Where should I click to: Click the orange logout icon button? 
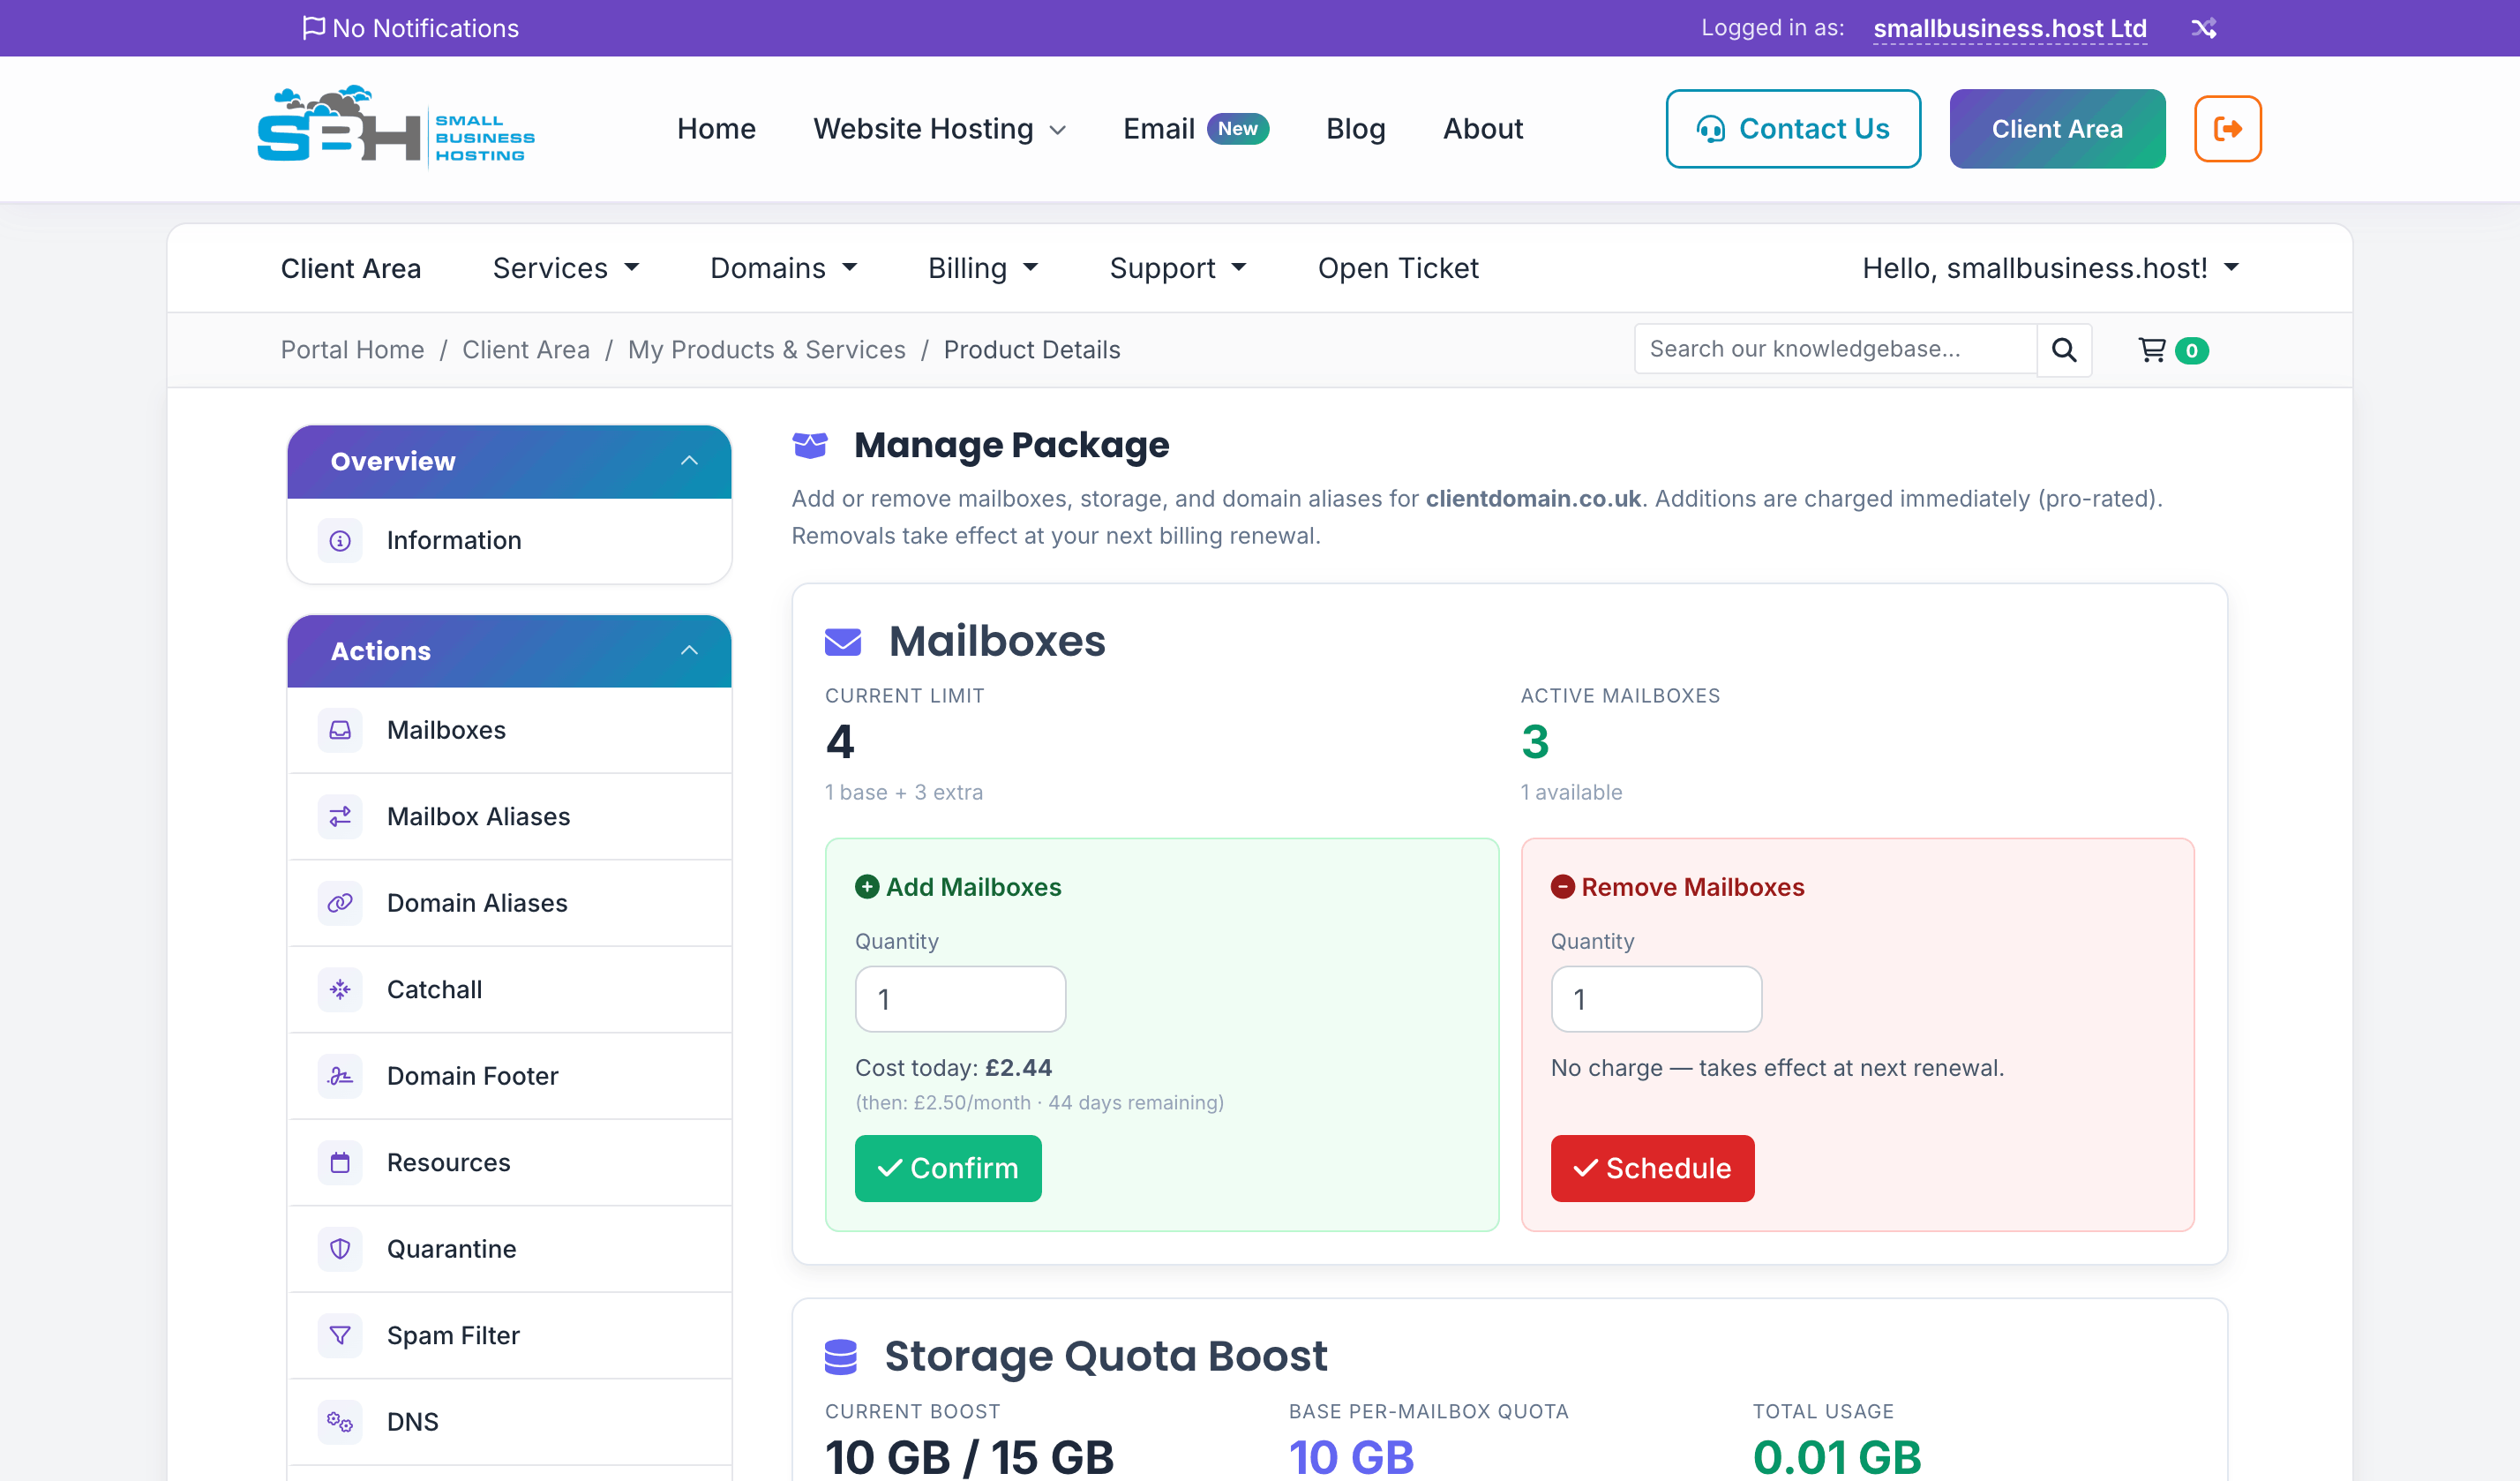coord(2227,129)
